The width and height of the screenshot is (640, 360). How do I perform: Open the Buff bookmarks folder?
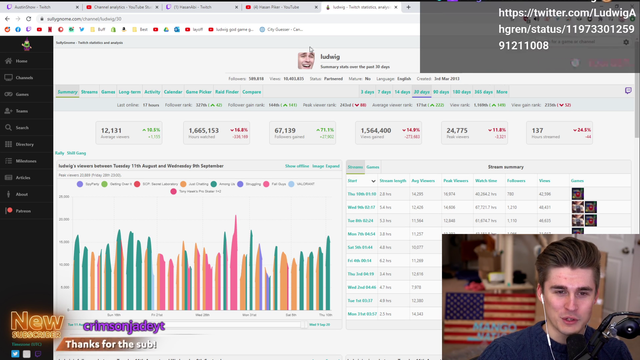click(x=98, y=29)
